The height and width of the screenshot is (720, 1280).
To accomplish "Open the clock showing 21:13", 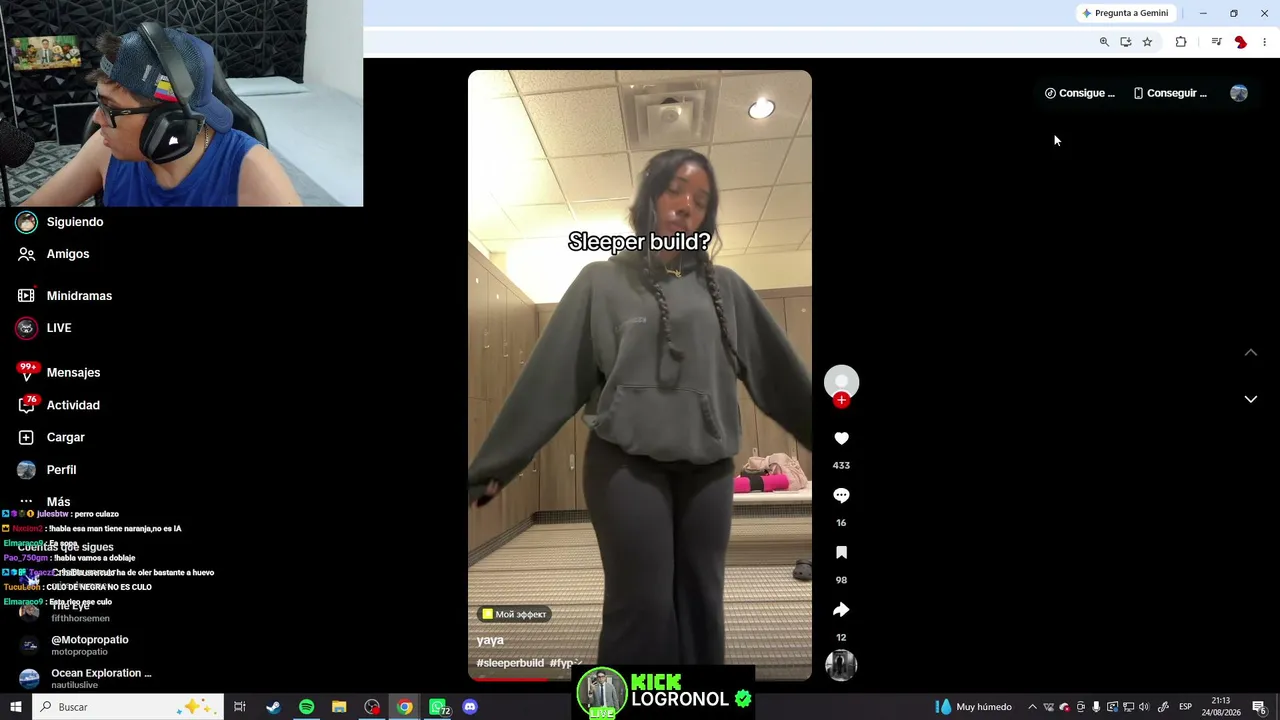I will pos(1220,707).
